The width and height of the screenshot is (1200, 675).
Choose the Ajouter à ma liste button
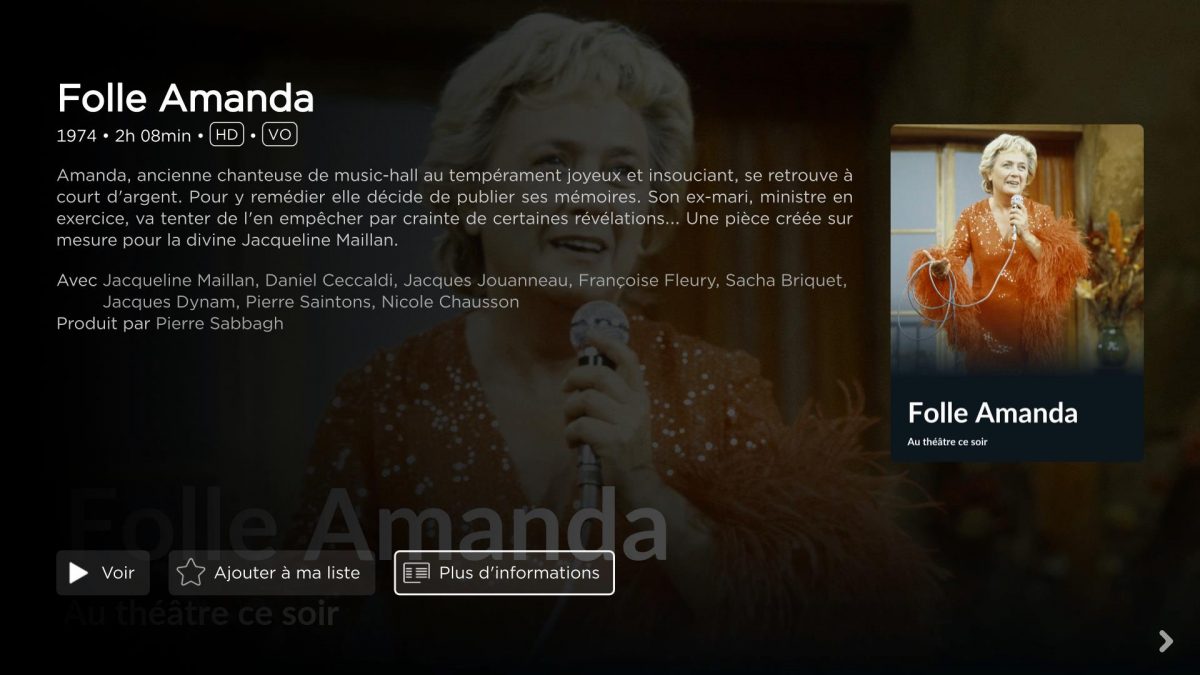272,573
